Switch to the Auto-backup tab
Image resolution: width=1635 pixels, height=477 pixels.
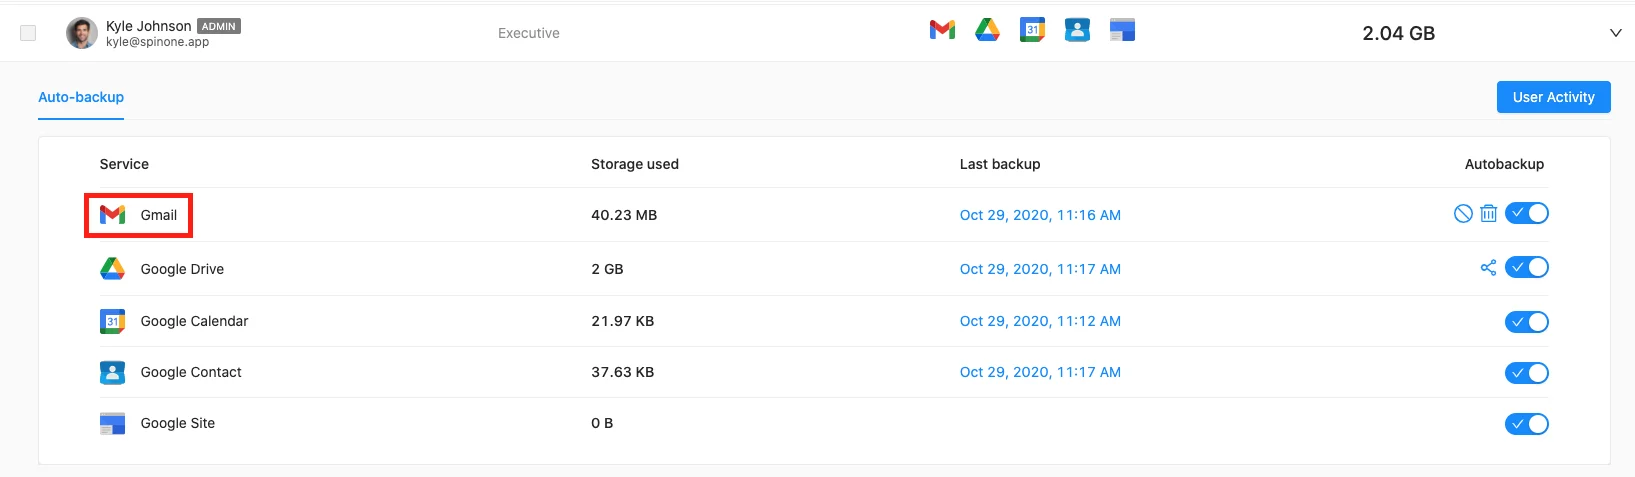point(81,97)
